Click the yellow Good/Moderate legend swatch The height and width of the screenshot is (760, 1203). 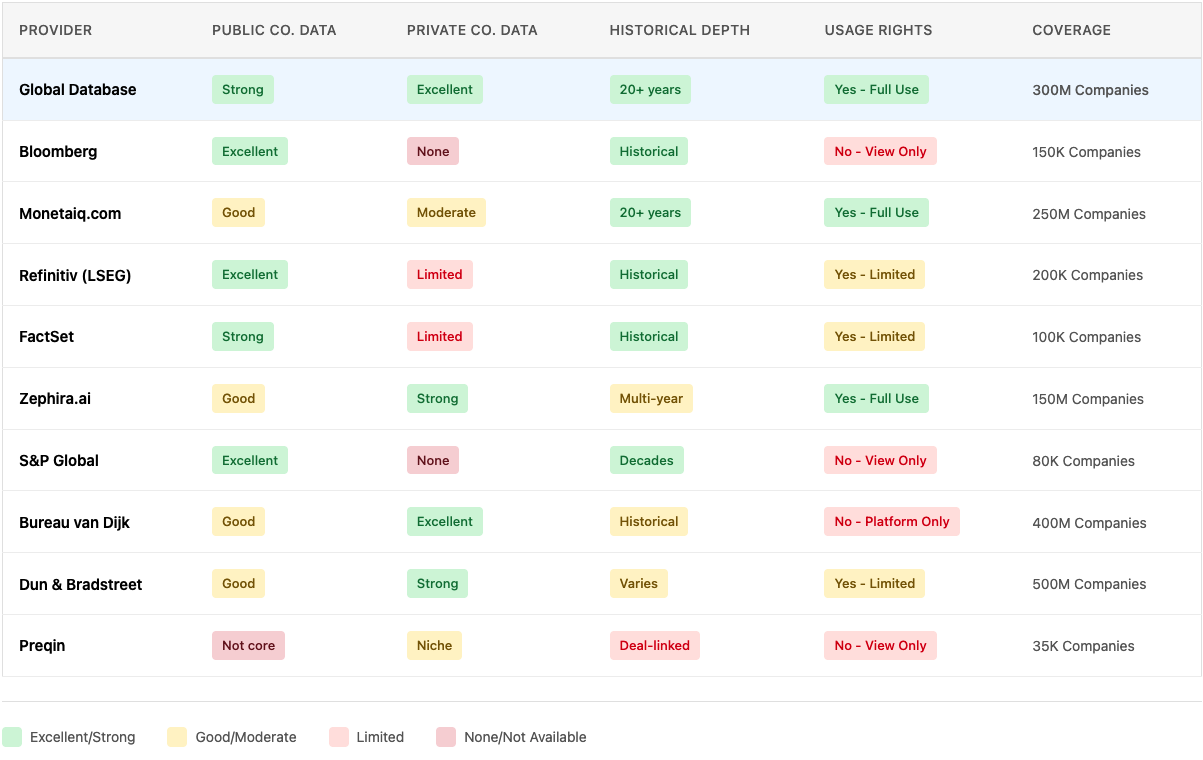177,737
